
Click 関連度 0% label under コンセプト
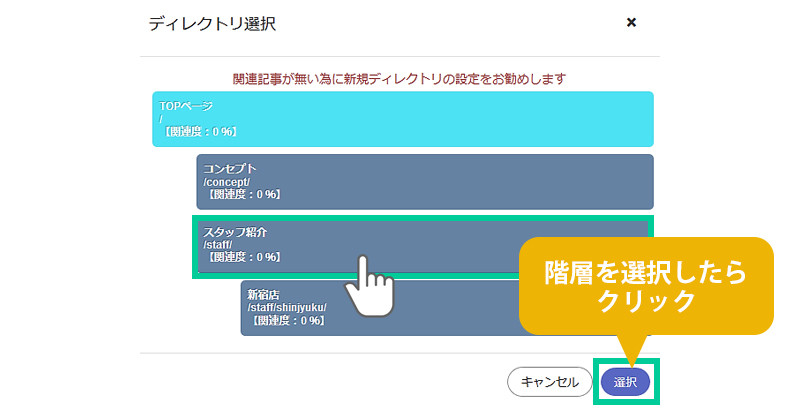tap(242, 195)
